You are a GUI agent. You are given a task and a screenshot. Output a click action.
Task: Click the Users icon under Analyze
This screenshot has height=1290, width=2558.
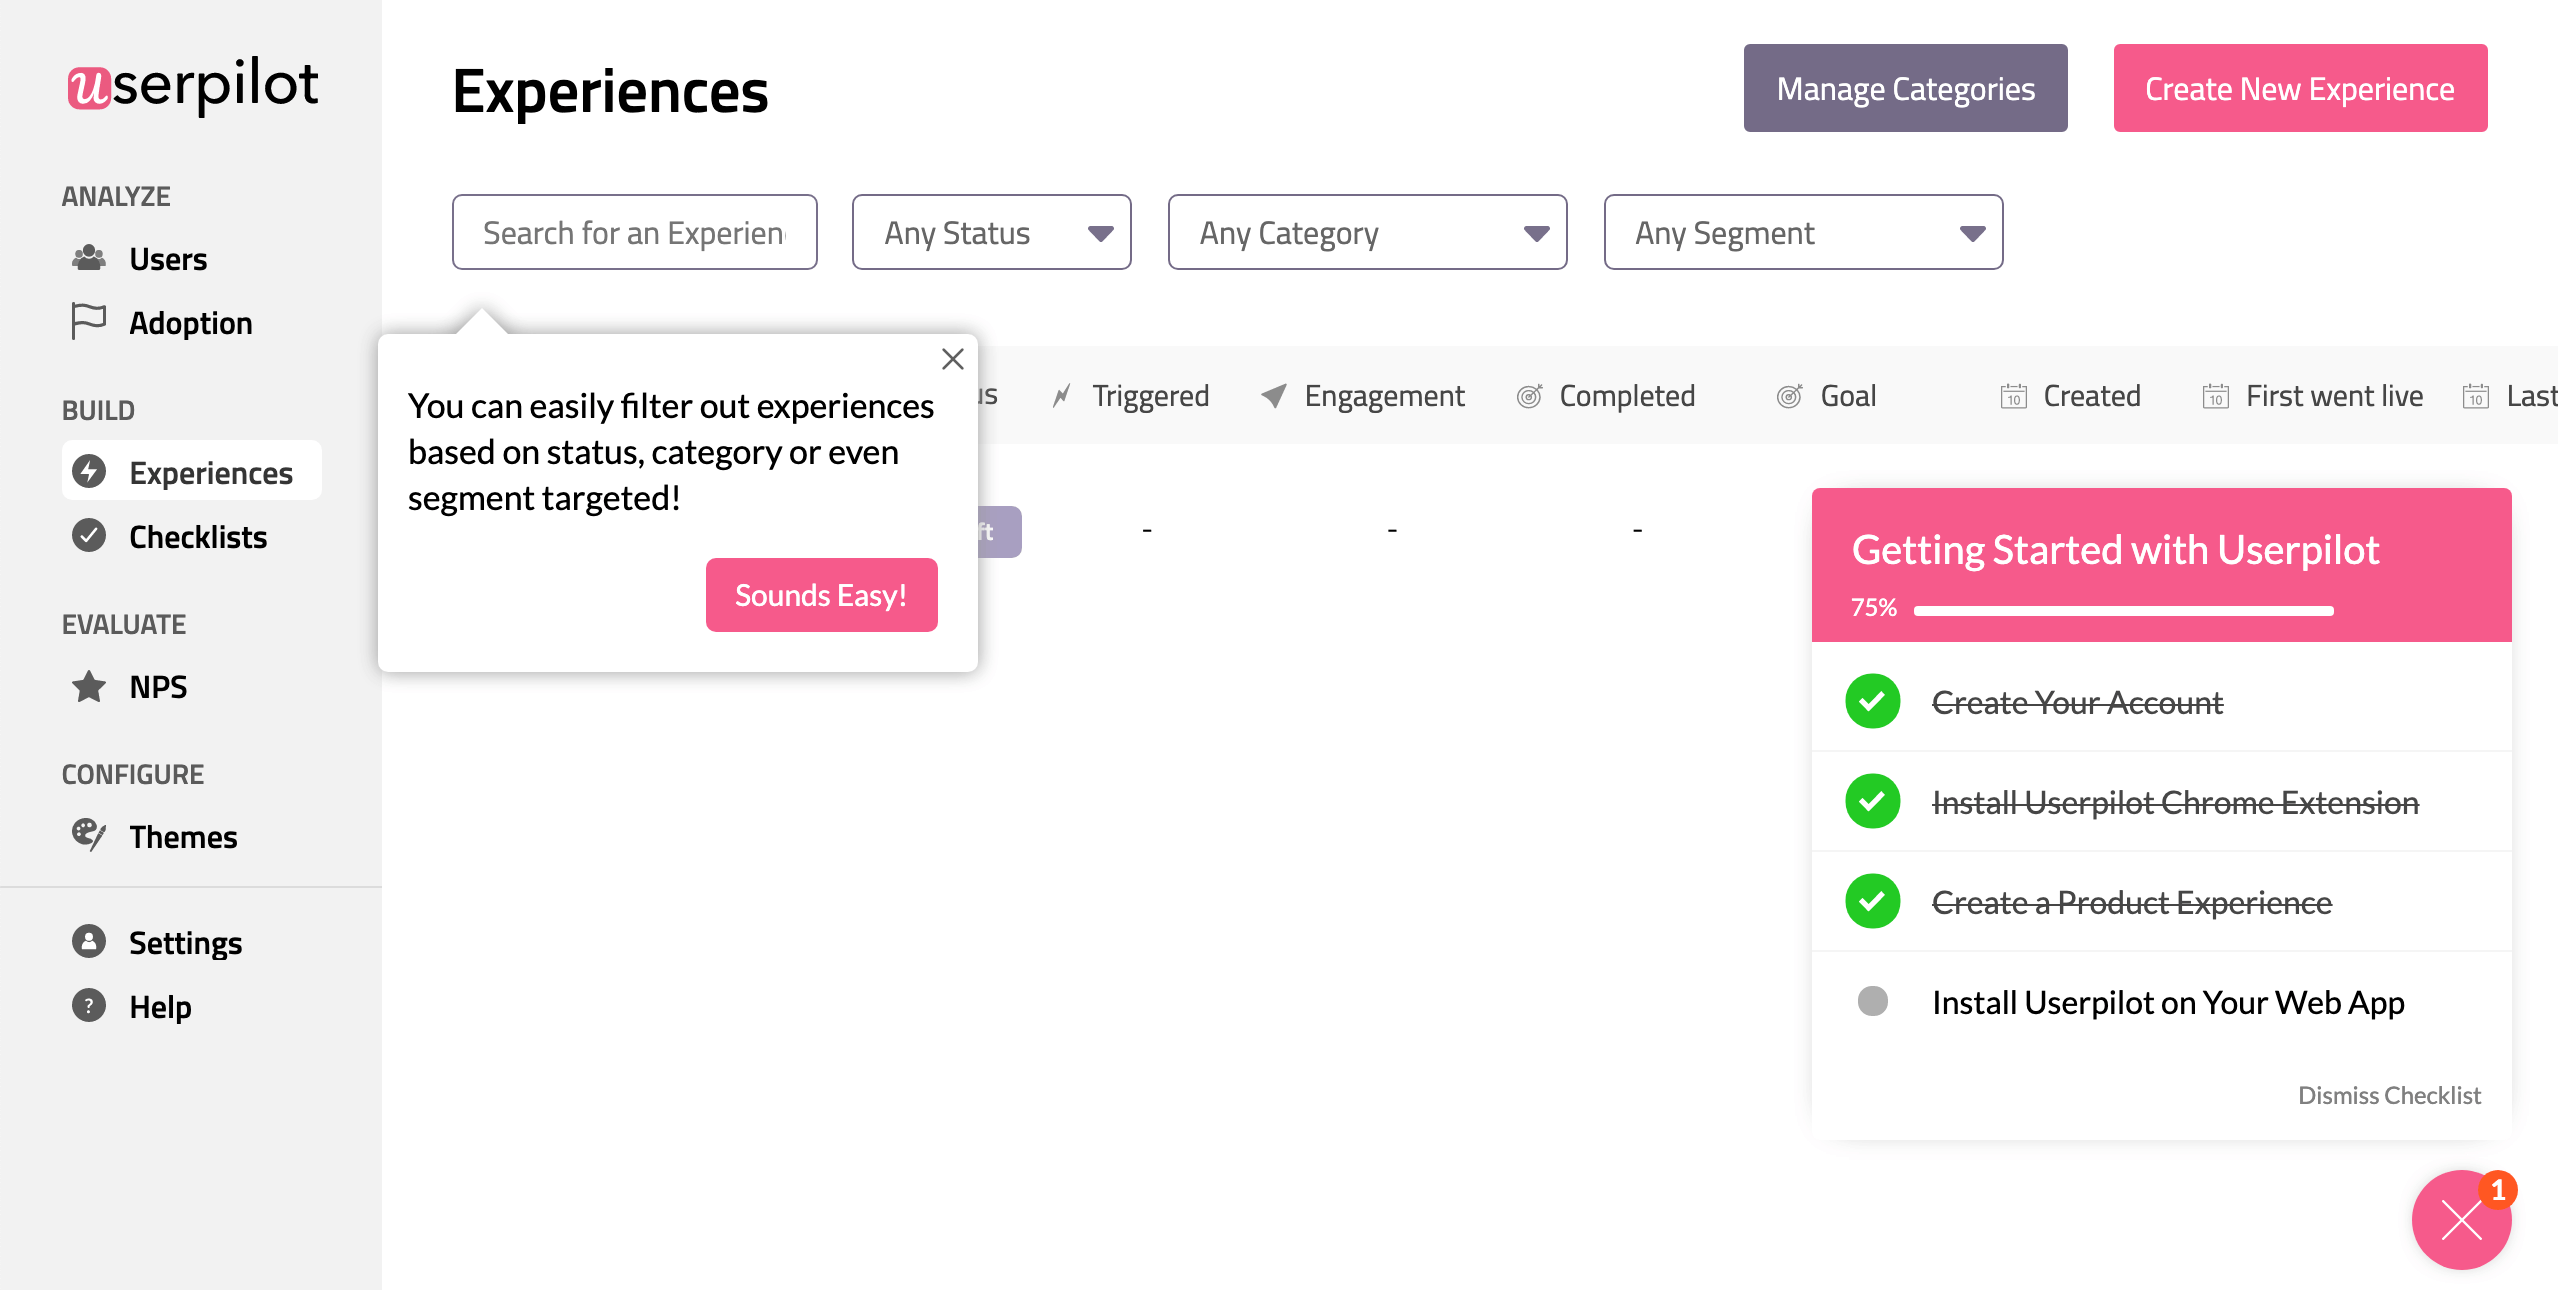tap(87, 257)
